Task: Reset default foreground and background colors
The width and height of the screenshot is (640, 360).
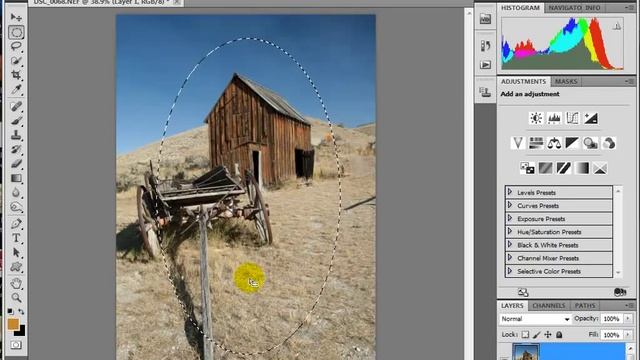Action: (11, 312)
